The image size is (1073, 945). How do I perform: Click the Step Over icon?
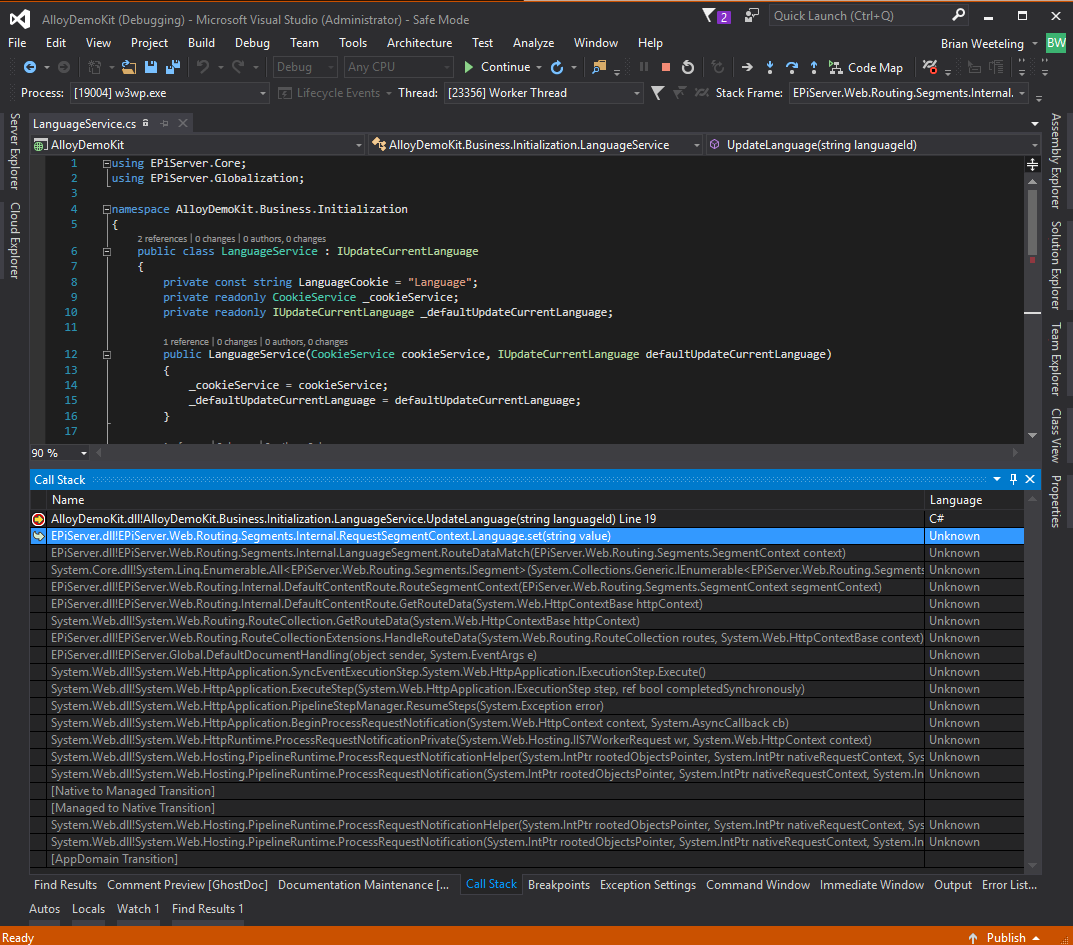pos(792,67)
